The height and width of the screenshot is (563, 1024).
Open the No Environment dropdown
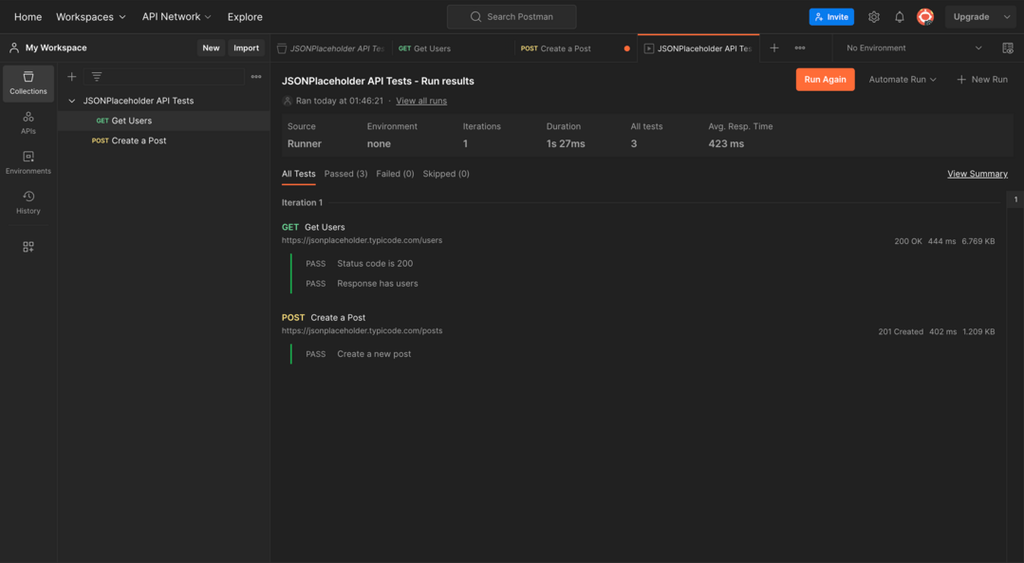point(914,48)
